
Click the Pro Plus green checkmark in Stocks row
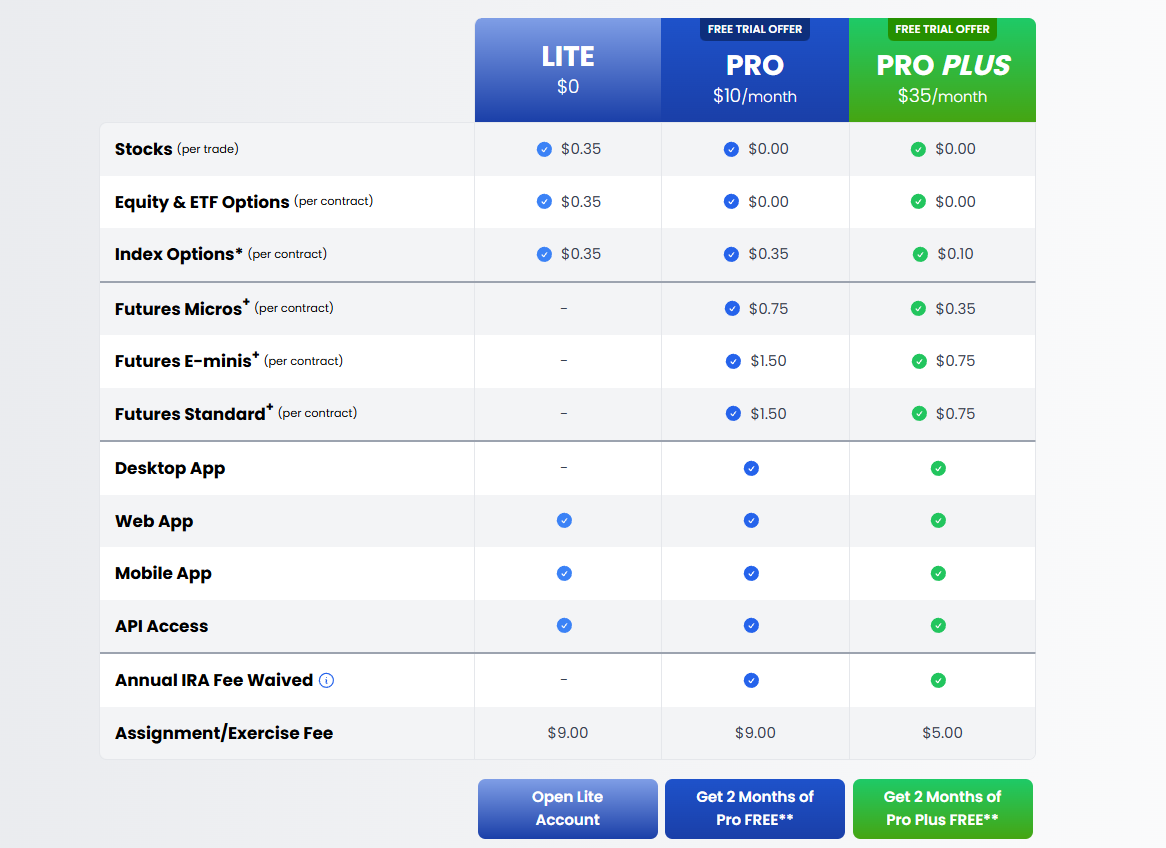pyautogui.click(x=918, y=150)
